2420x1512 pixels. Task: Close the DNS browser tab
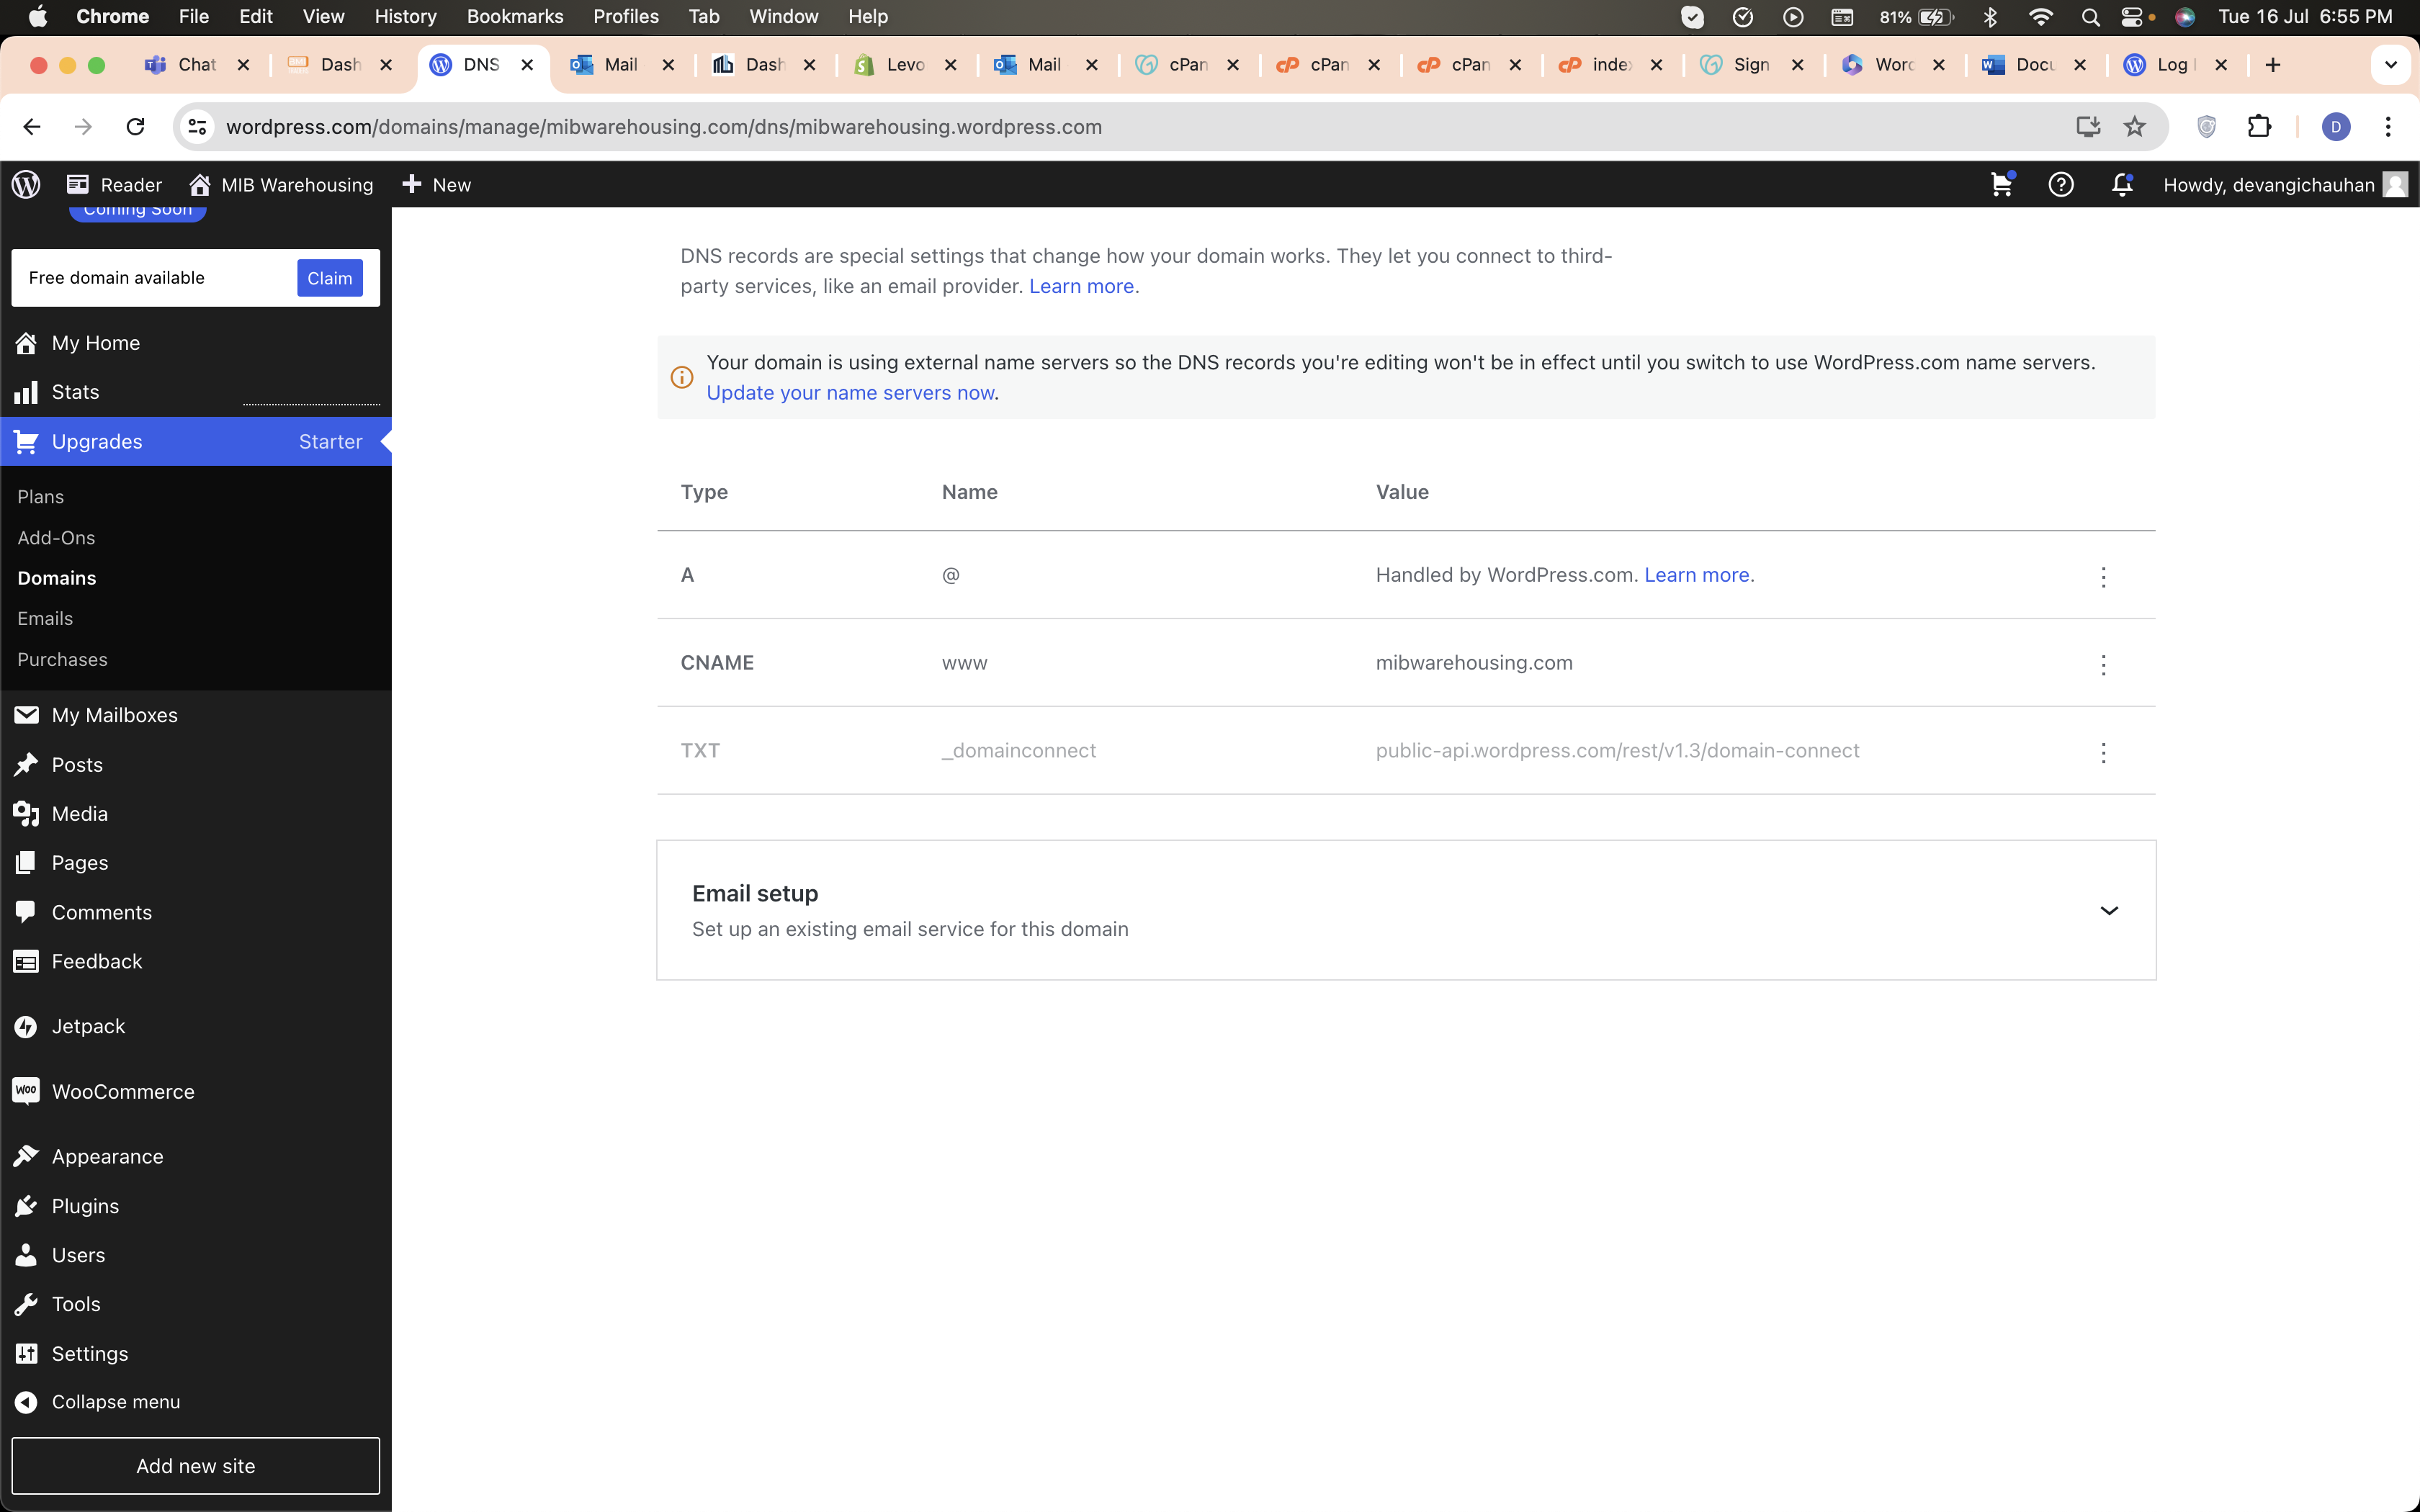click(527, 65)
